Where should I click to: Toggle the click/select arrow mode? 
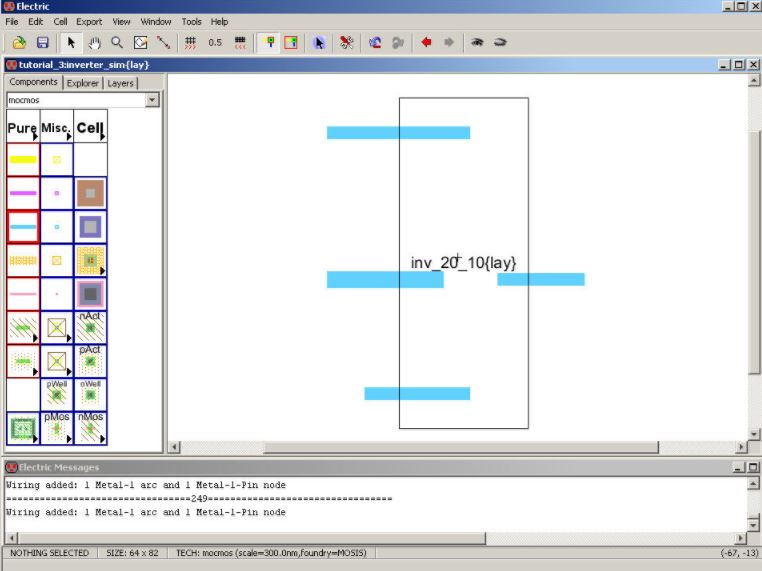tap(71, 43)
